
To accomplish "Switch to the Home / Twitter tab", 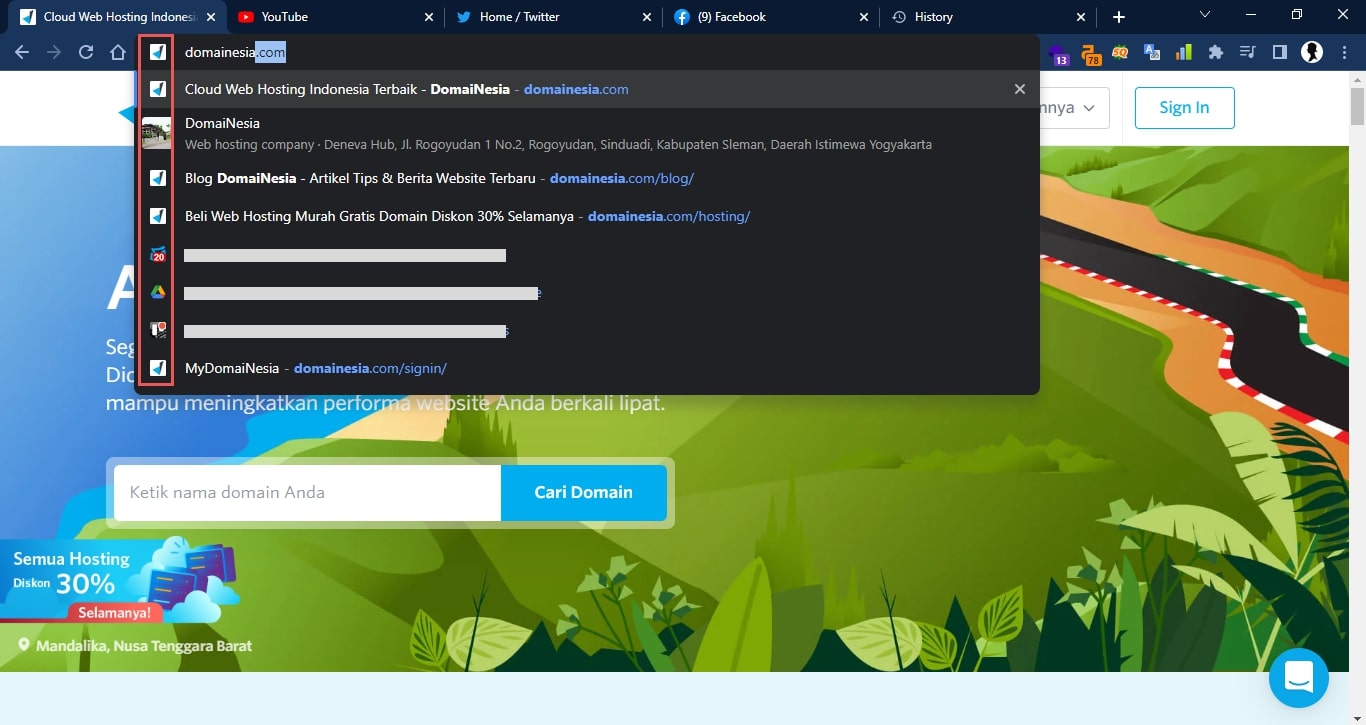I will click(553, 17).
